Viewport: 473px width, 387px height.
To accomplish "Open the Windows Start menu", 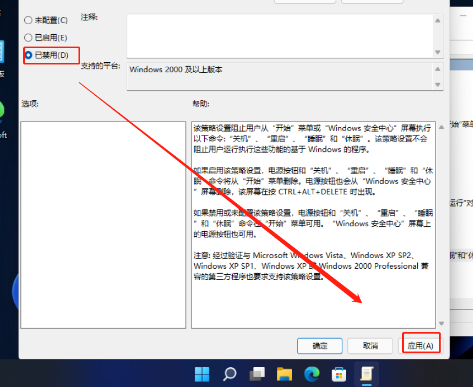I will (202, 374).
